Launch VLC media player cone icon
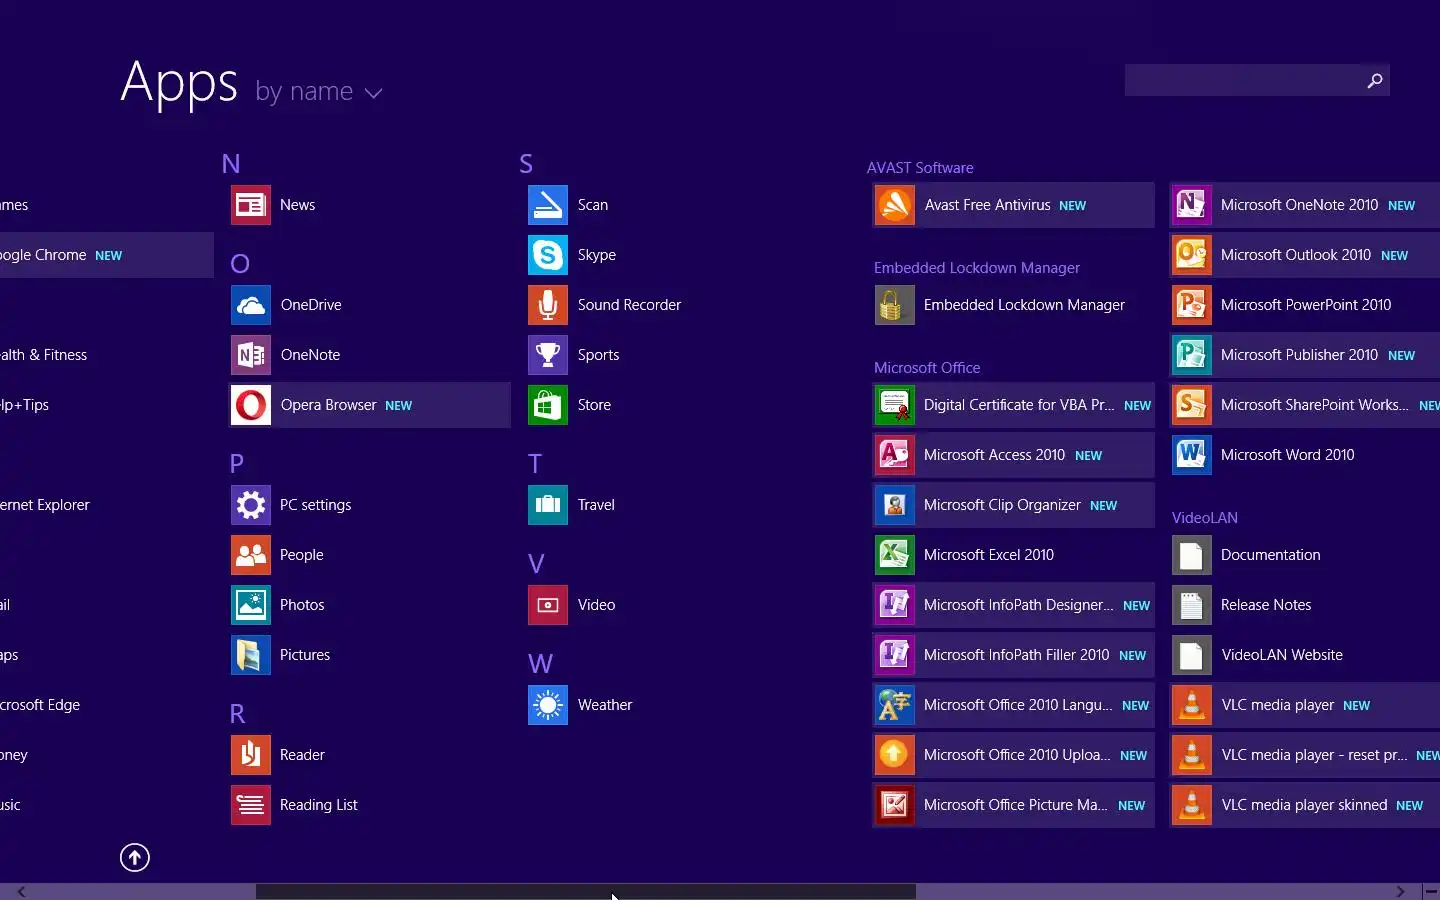 click(1192, 705)
